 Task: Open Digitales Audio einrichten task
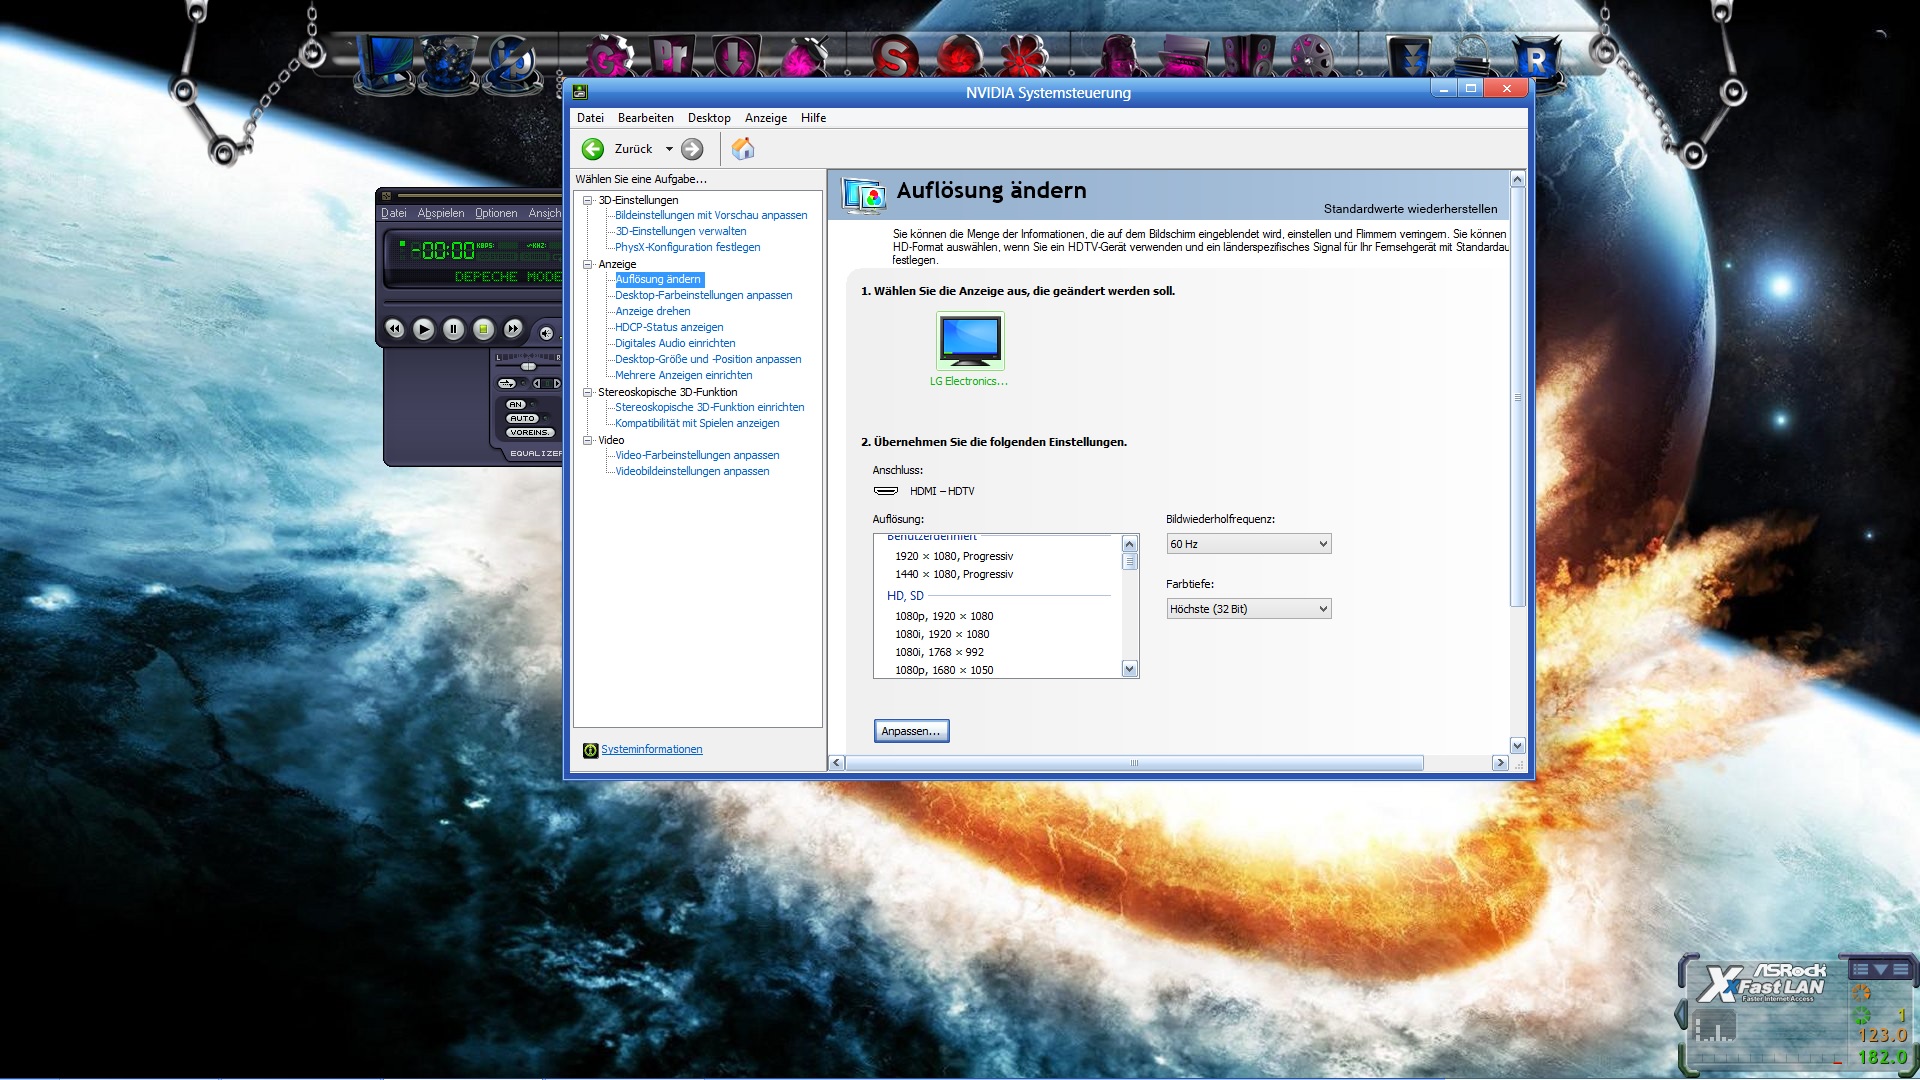click(x=675, y=343)
